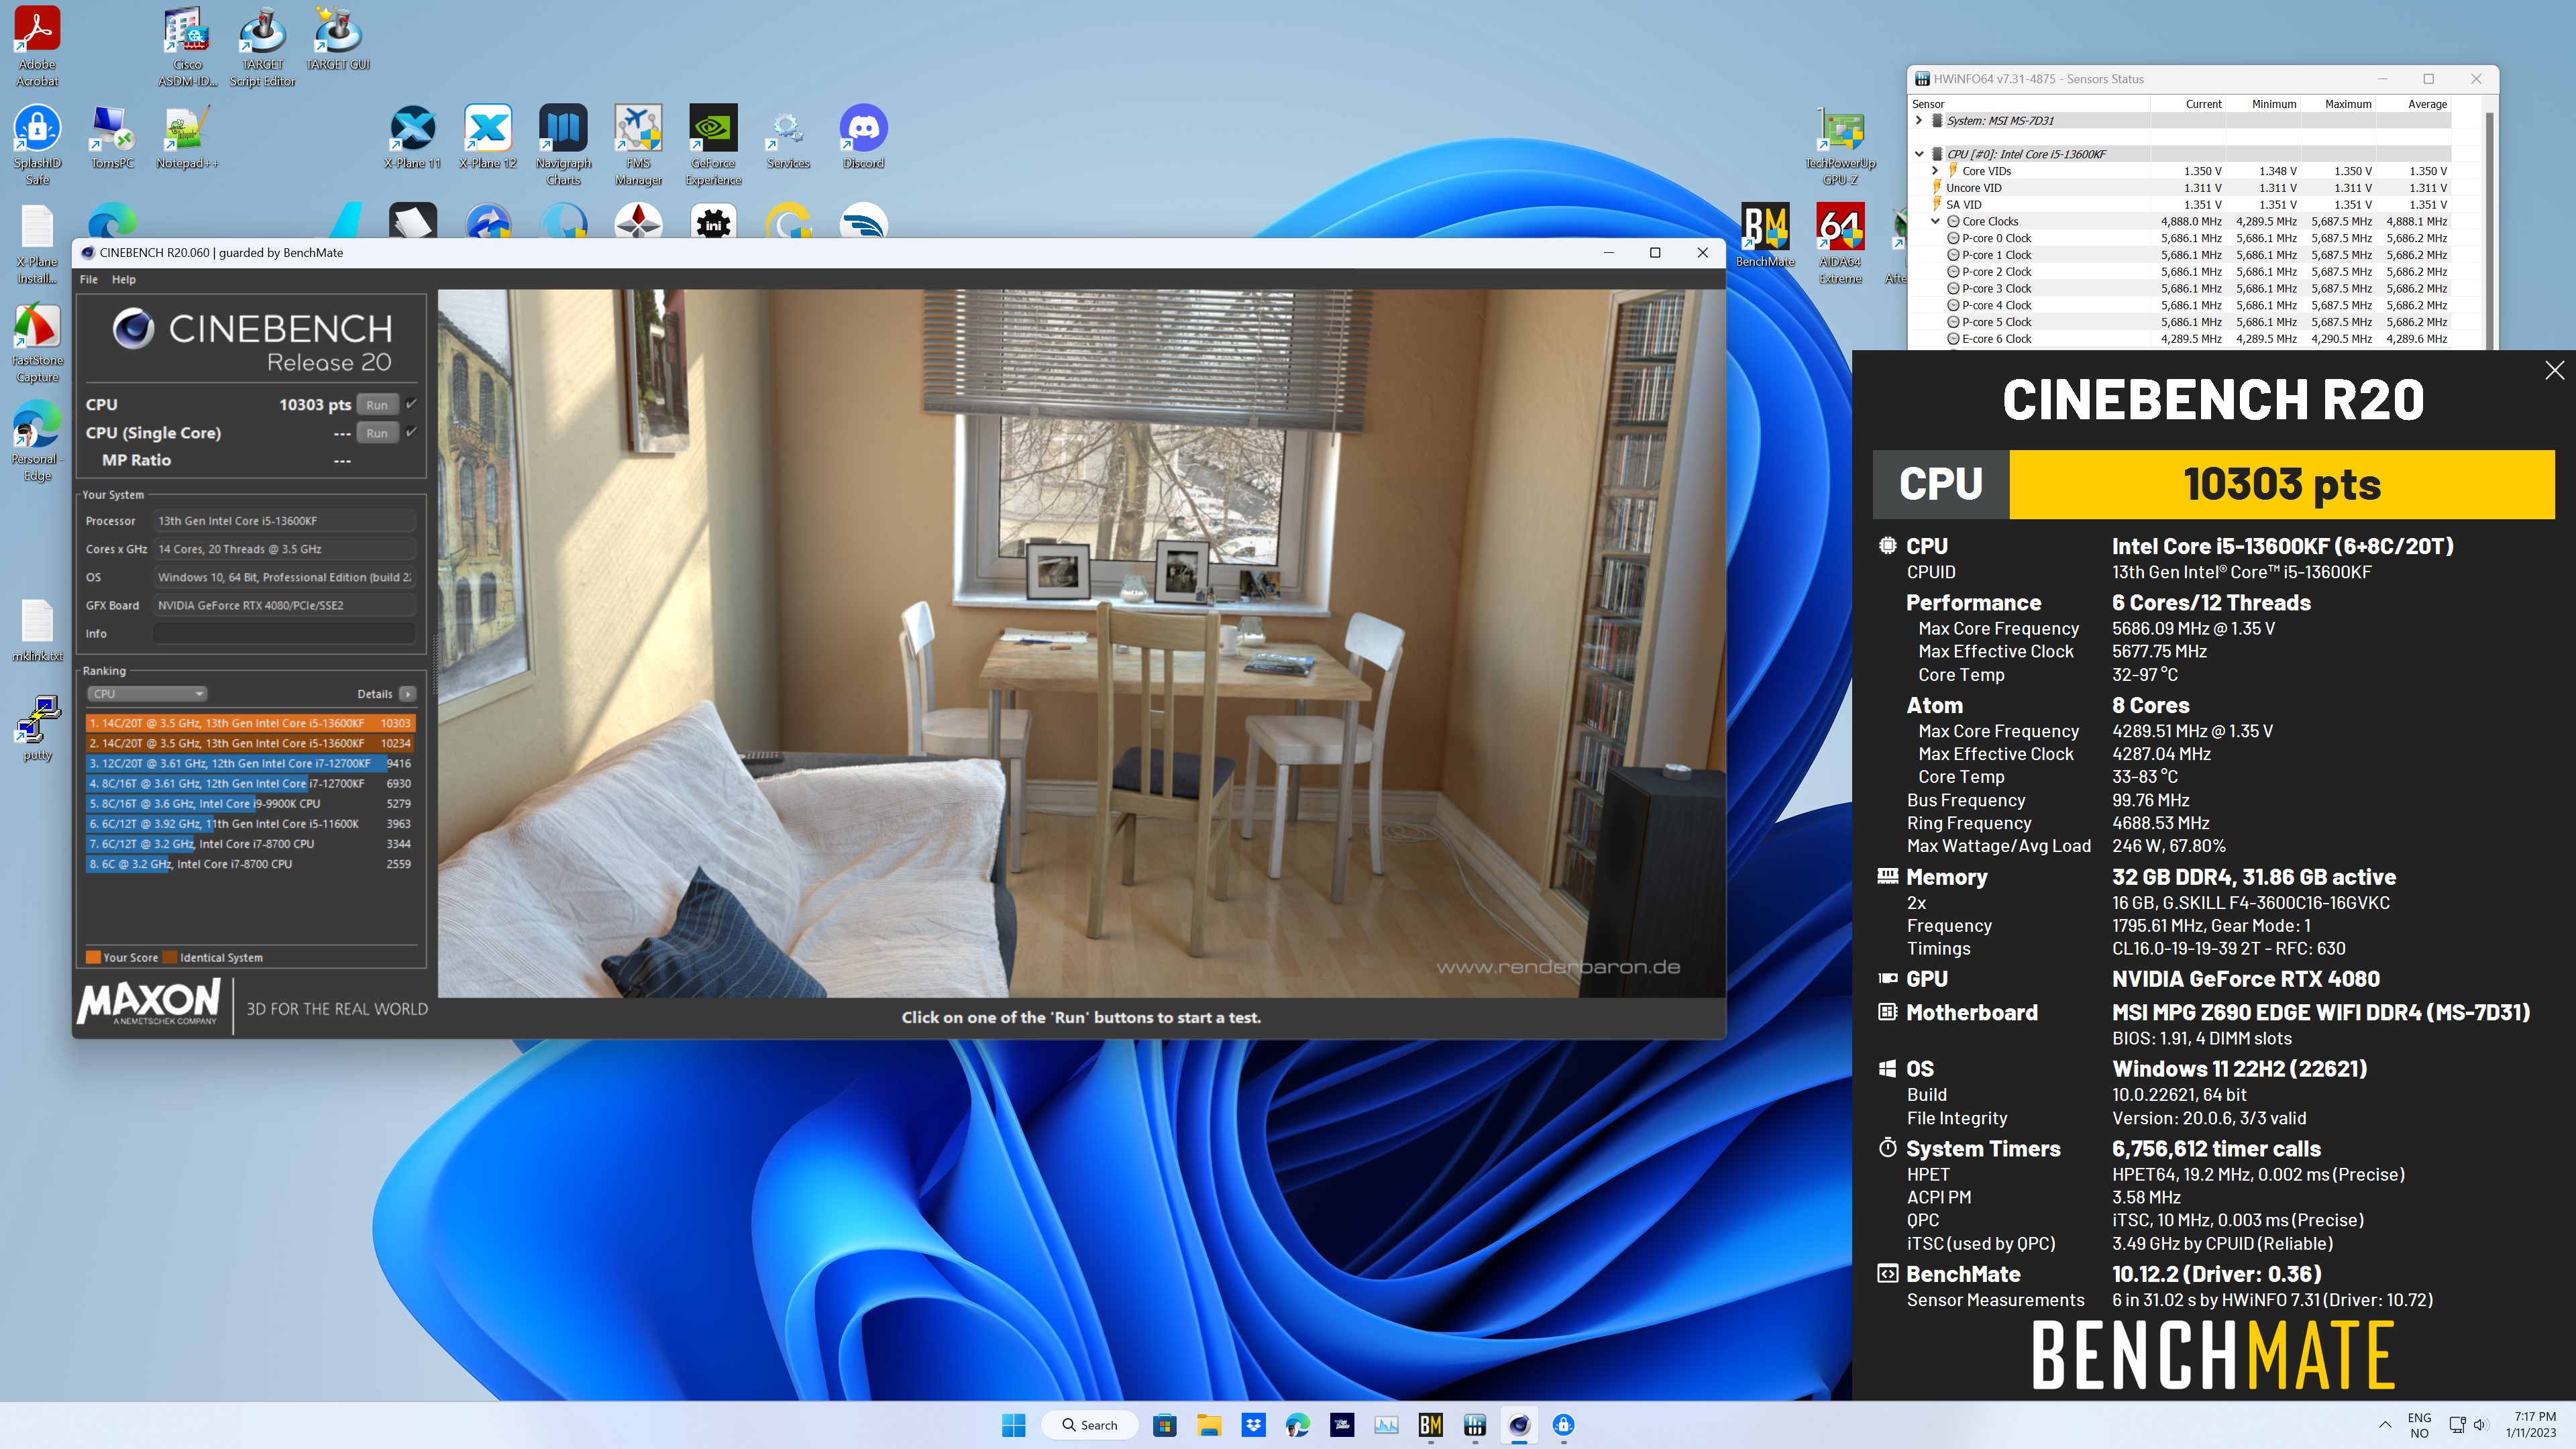
Task: Open the Help menu in Cinebench
Action: [123, 279]
